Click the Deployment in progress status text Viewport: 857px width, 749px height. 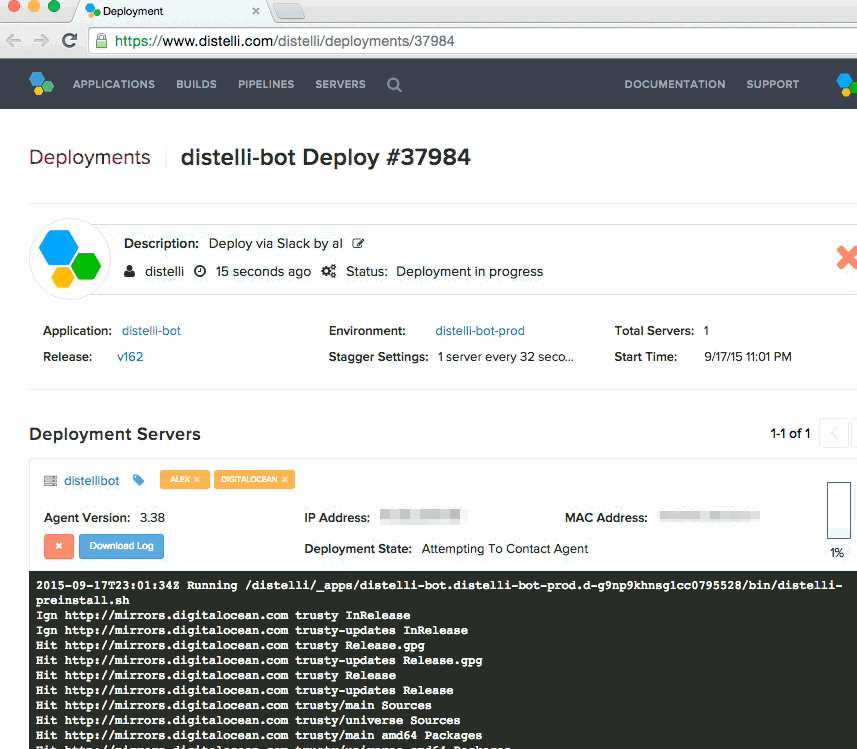tap(469, 272)
